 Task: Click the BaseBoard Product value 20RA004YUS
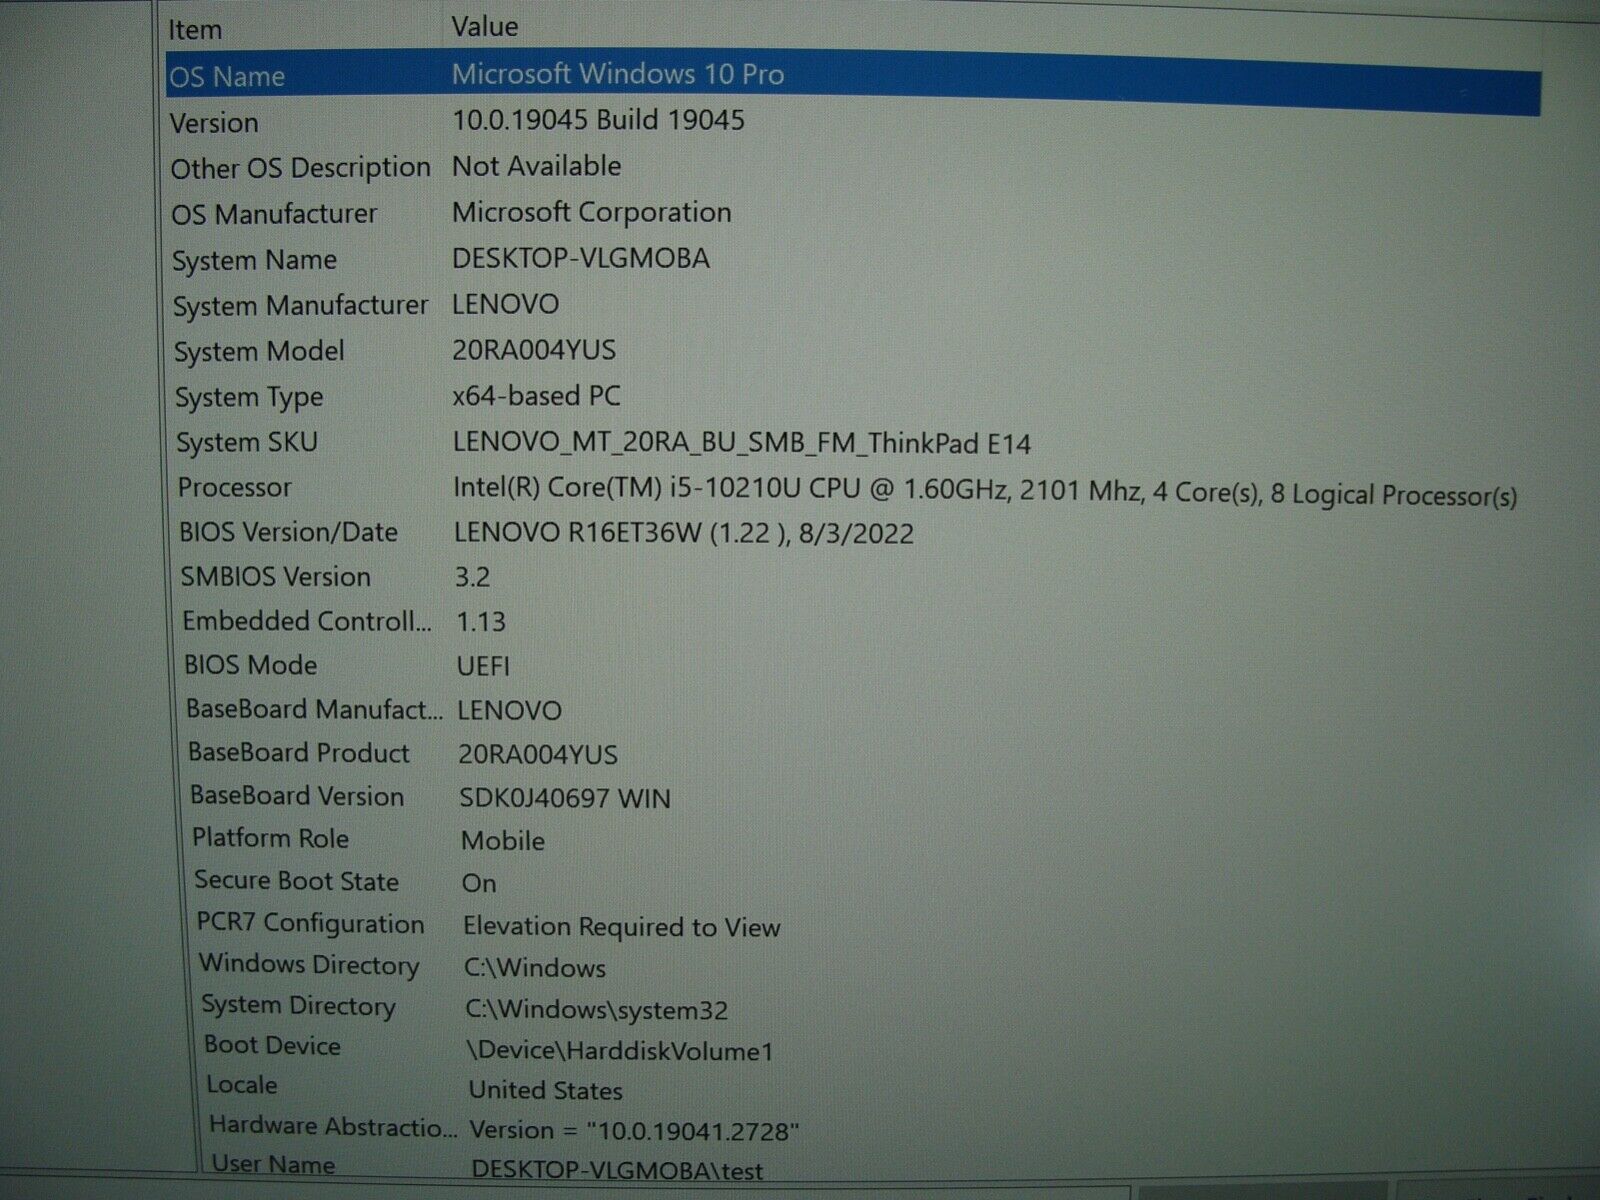tap(538, 755)
